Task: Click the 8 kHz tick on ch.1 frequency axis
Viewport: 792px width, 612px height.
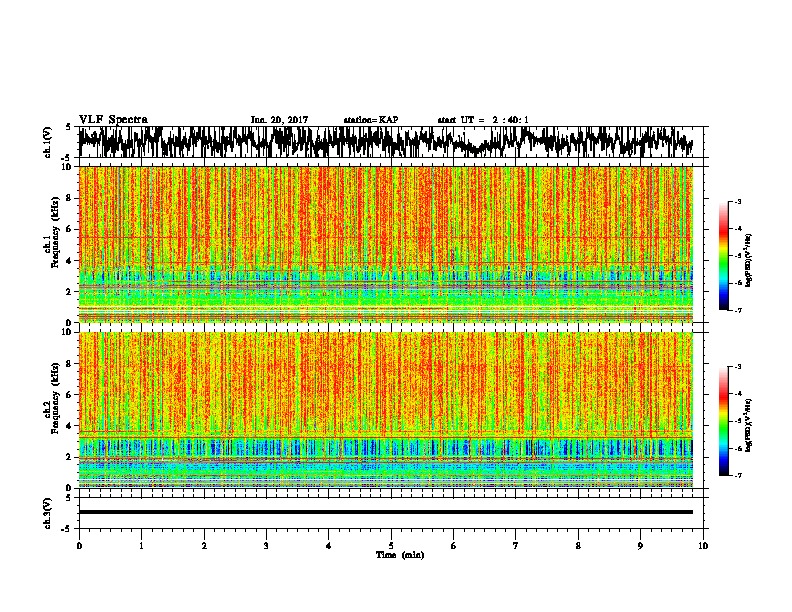Action: [x=70, y=198]
